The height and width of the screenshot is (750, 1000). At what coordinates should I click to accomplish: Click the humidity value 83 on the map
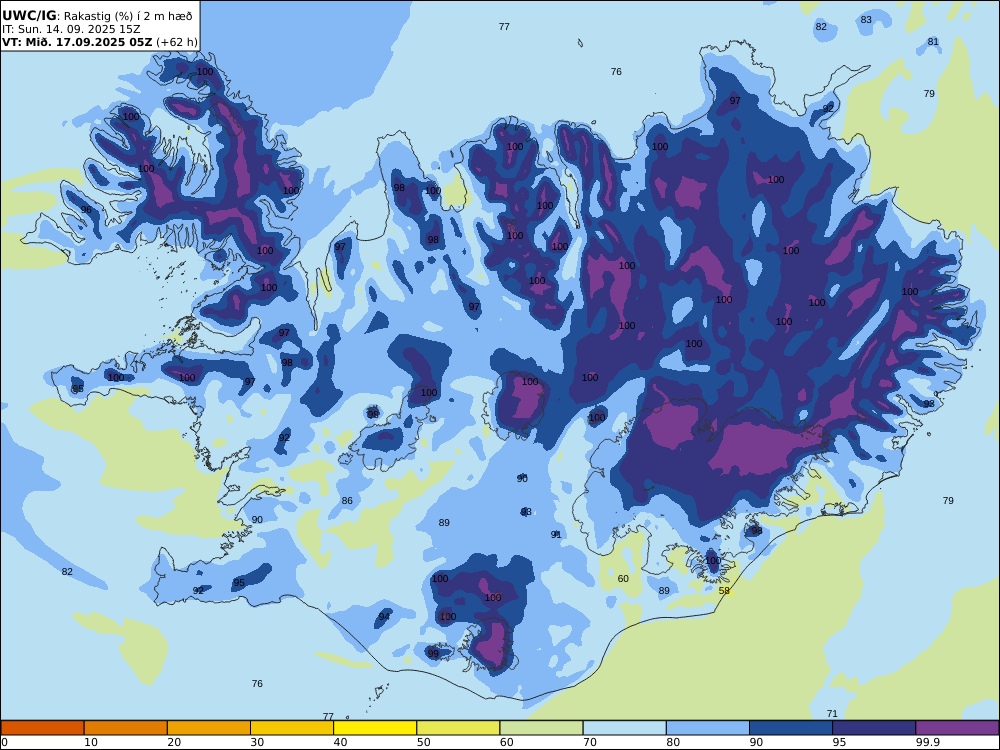866,20
